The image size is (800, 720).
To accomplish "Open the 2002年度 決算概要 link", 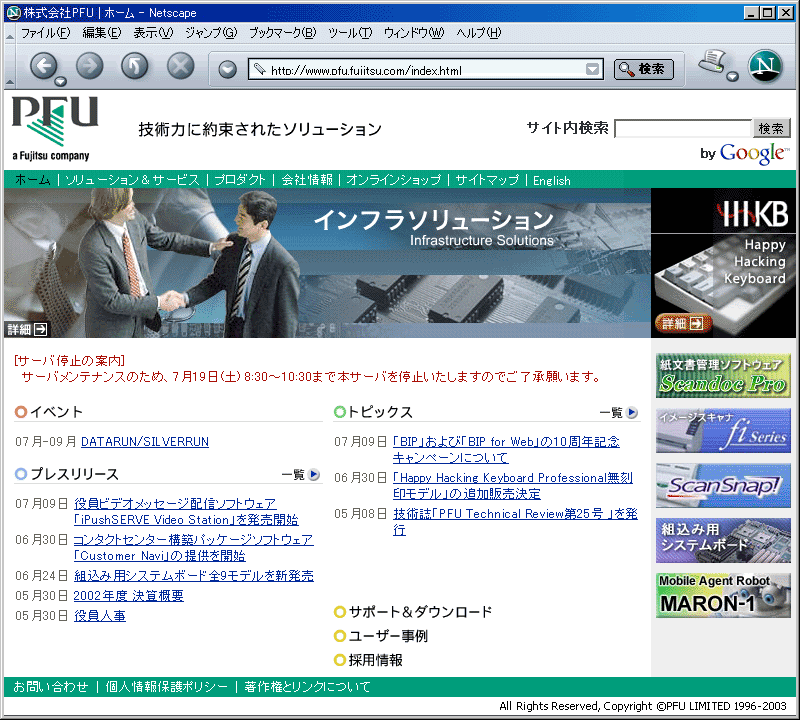I will [x=129, y=596].
